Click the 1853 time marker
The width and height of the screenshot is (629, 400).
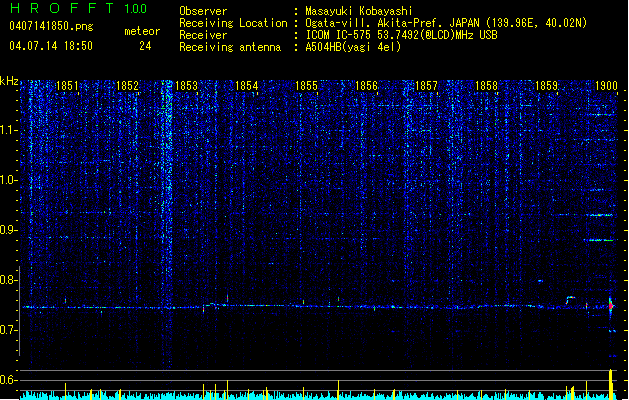click(187, 86)
